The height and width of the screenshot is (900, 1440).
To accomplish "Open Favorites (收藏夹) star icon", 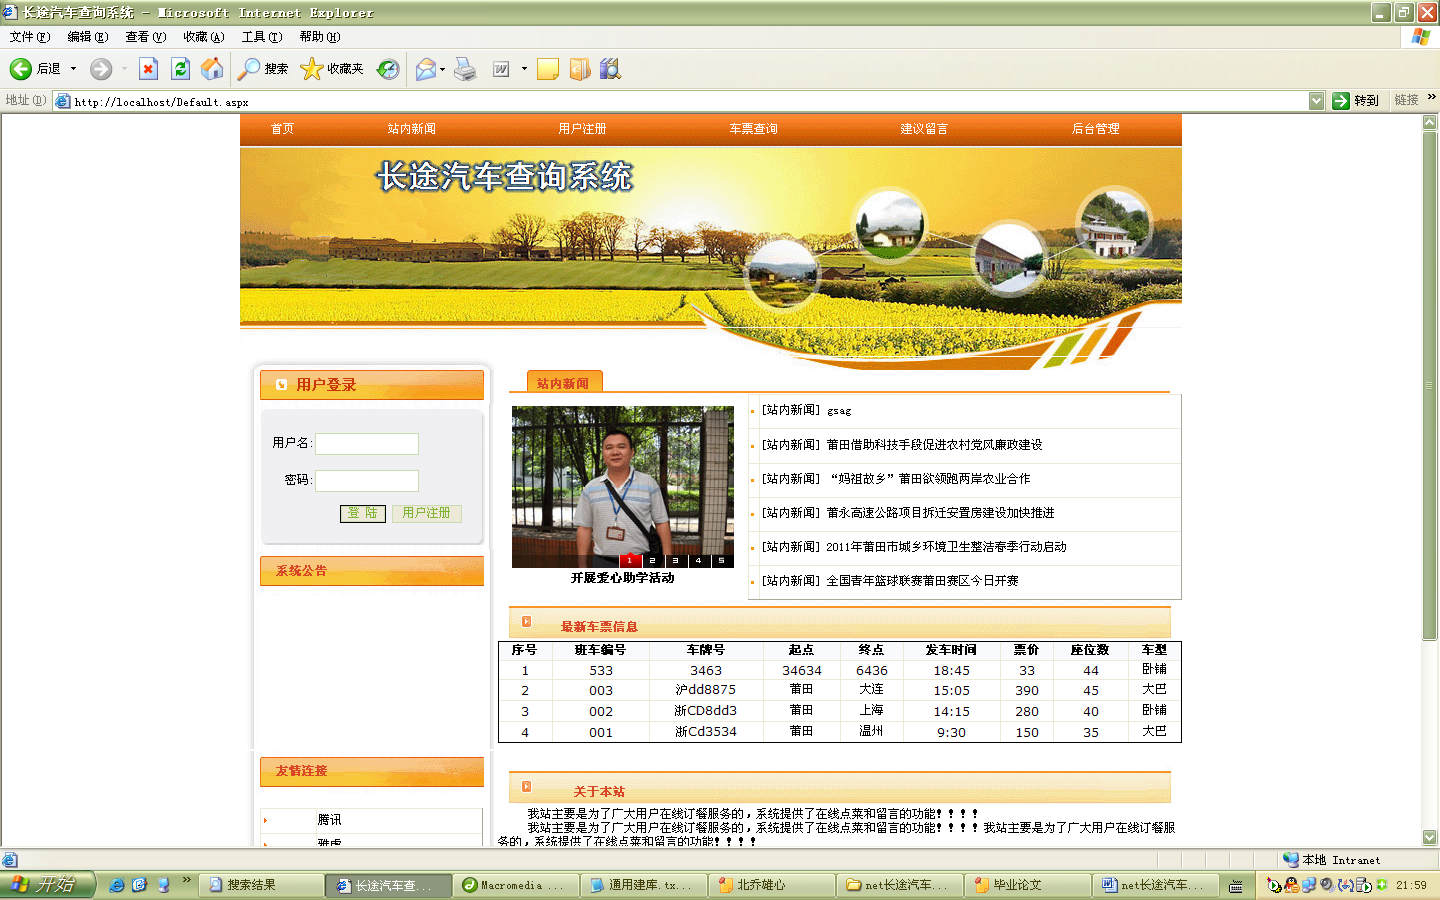I will coord(331,69).
